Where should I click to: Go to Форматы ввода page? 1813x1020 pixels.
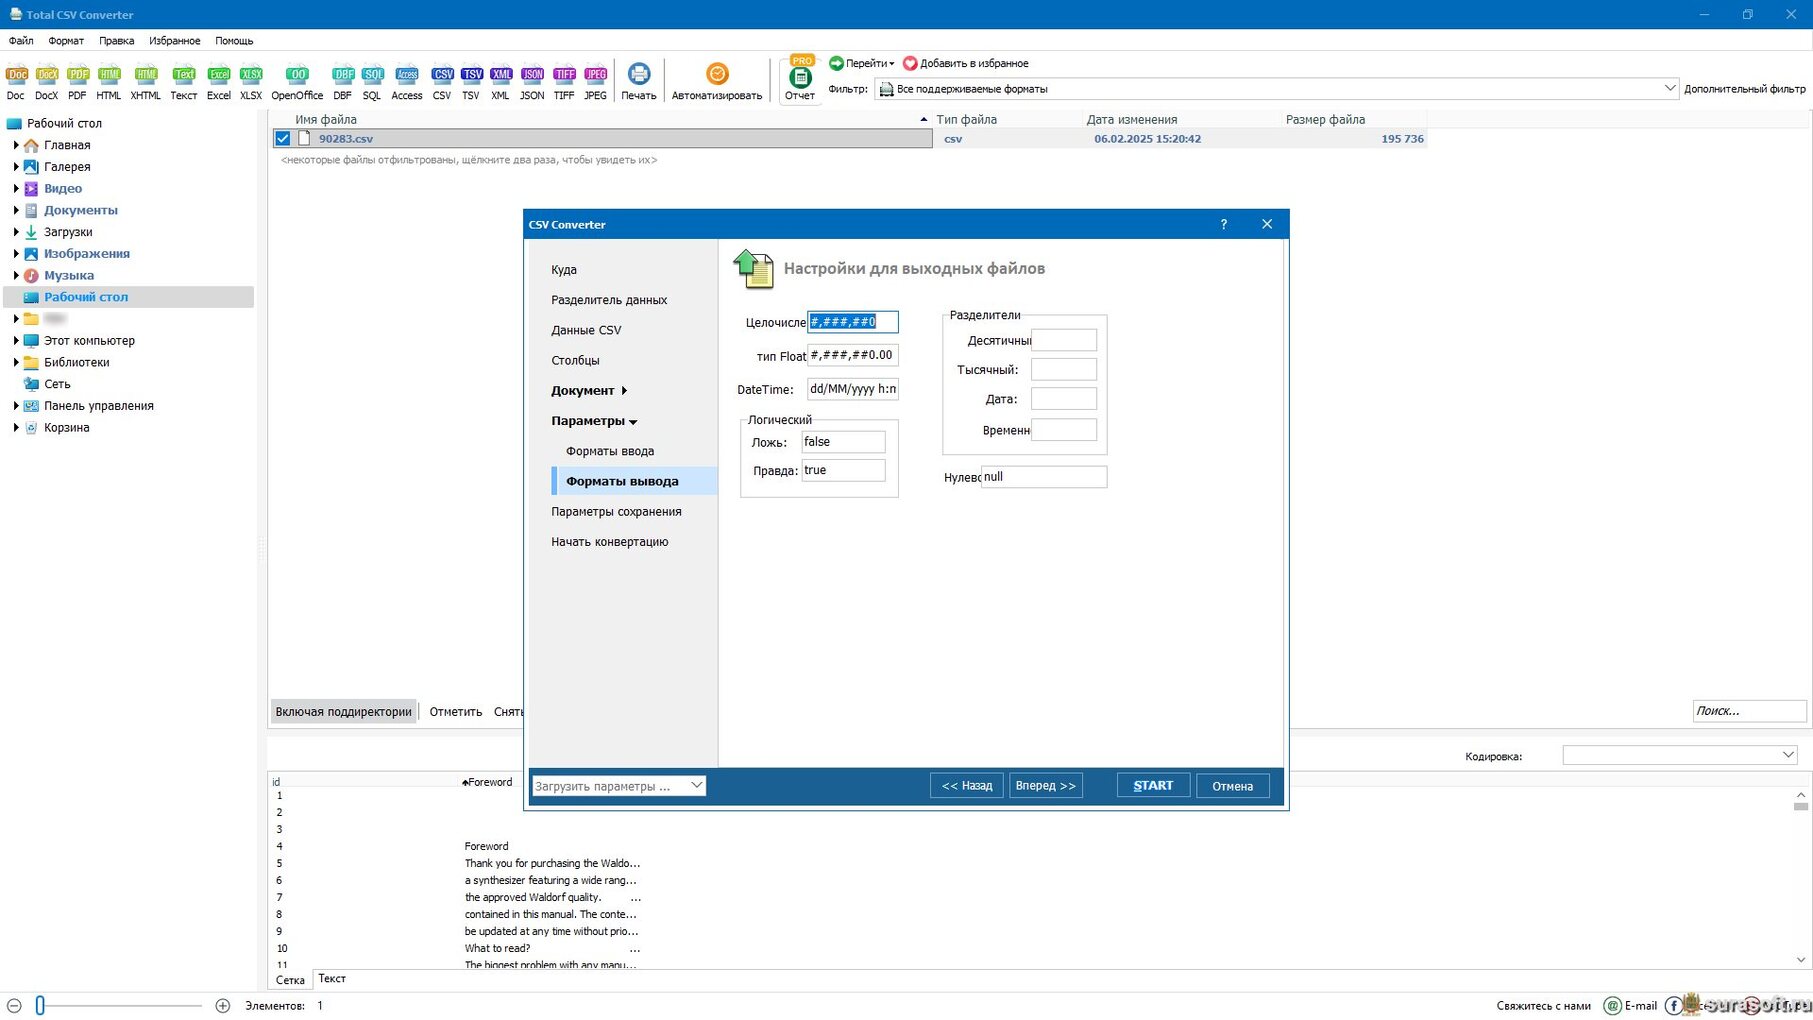coord(610,451)
